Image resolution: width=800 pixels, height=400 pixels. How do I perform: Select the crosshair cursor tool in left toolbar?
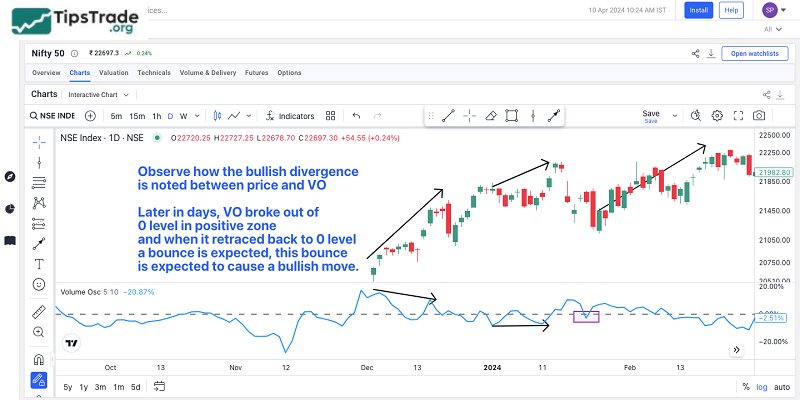tap(39, 141)
